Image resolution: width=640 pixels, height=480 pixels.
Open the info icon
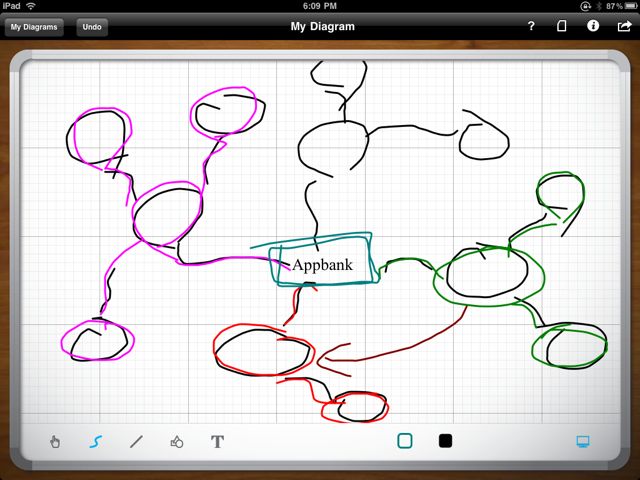pos(593,26)
